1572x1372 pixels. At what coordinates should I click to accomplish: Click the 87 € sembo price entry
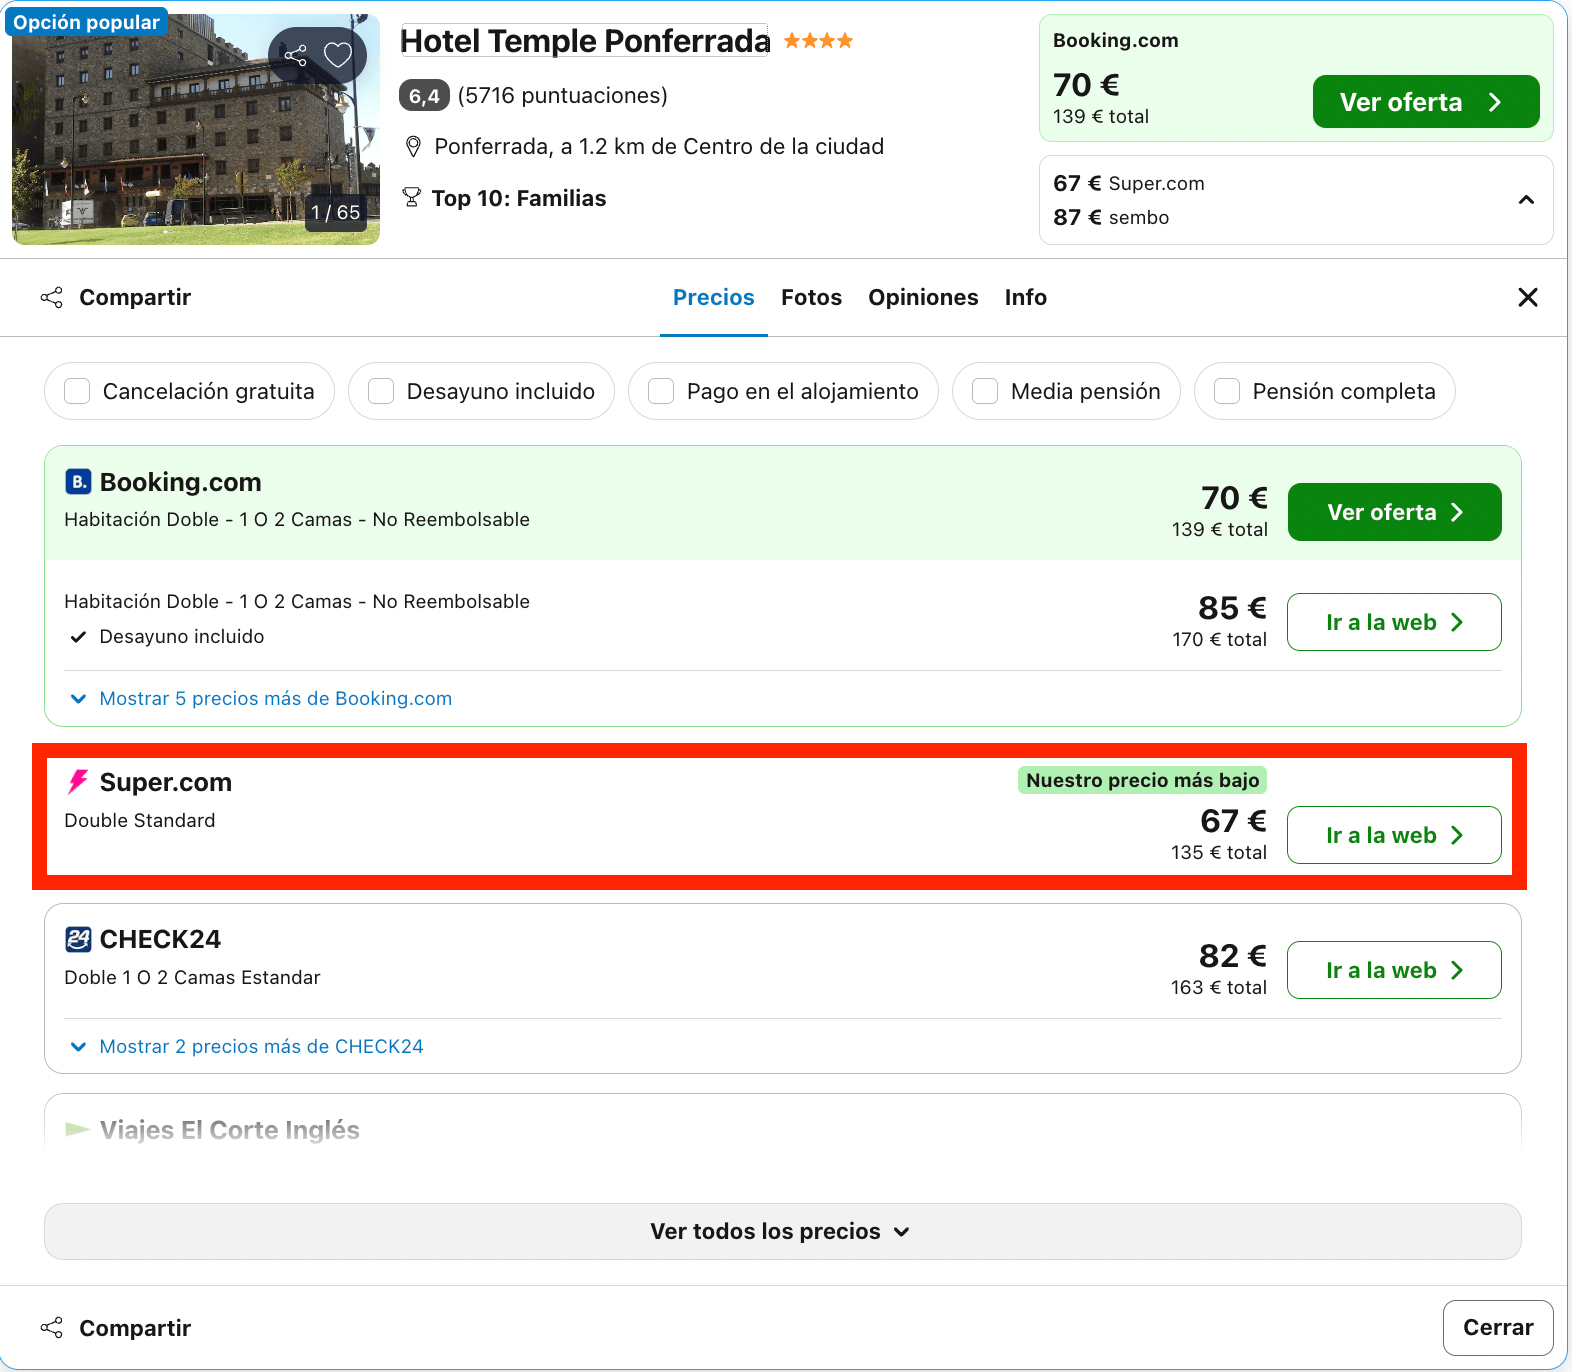pyautogui.click(x=1110, y=217)
